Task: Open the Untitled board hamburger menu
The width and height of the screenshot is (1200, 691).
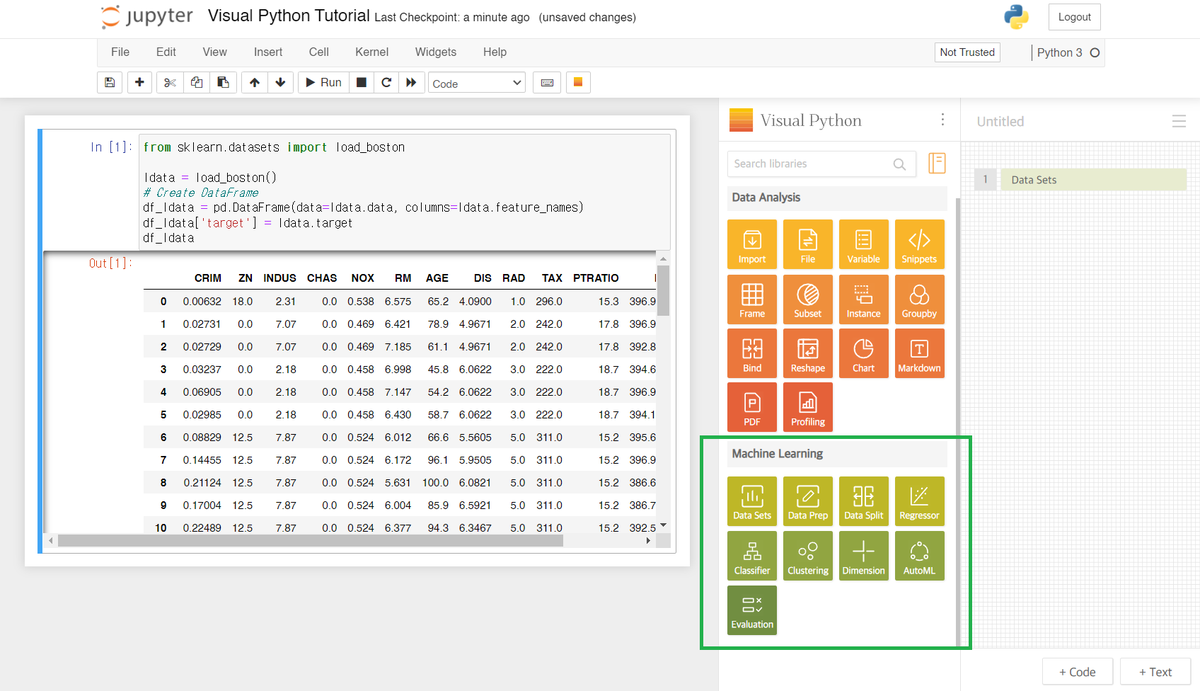Action: coord(1178,121)
